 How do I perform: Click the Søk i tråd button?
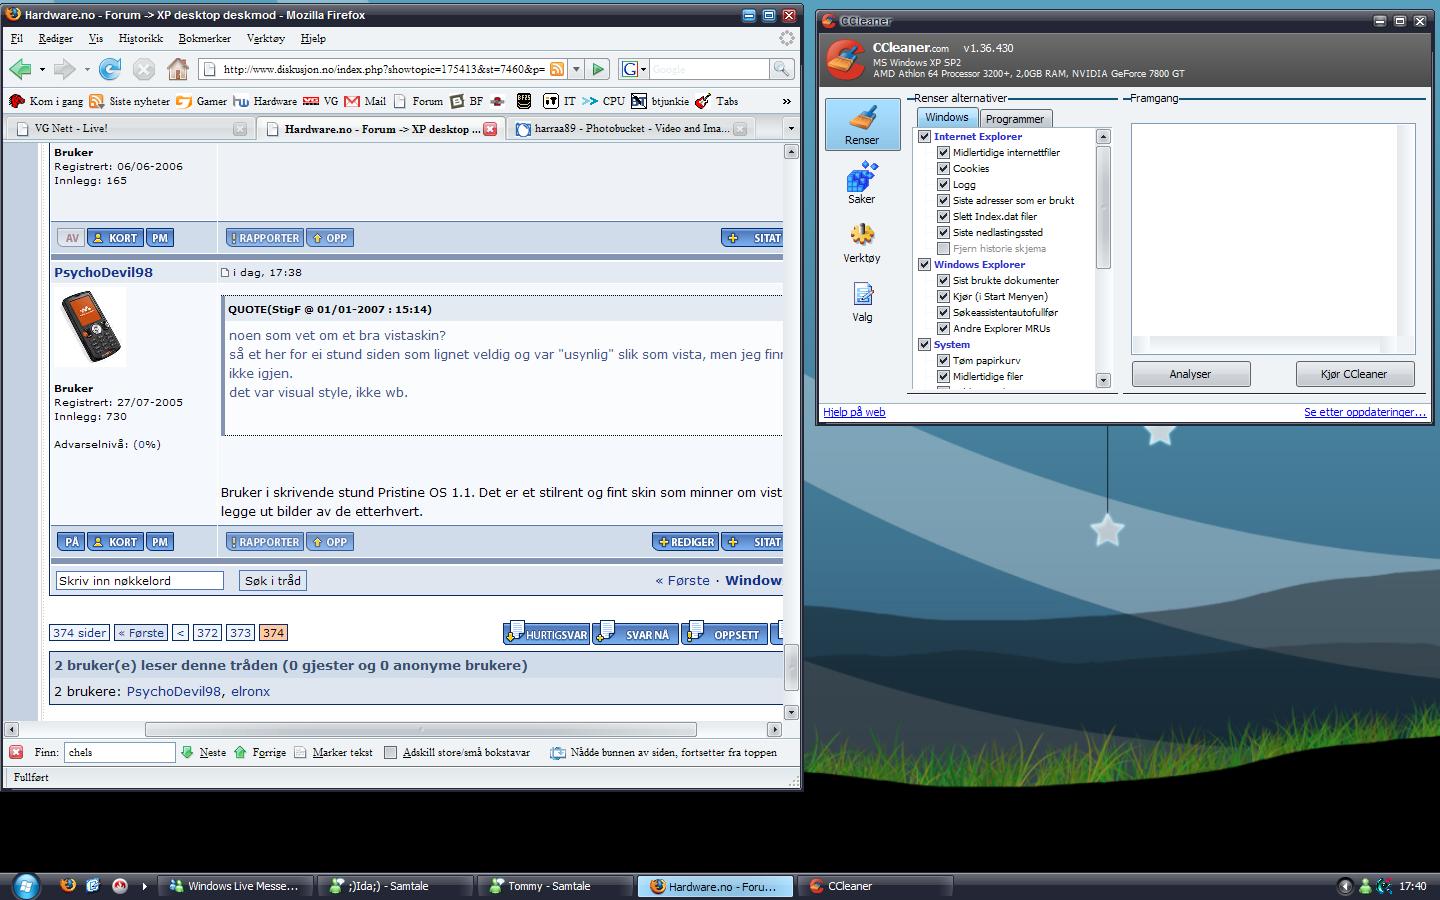click(x=273, y=580)
